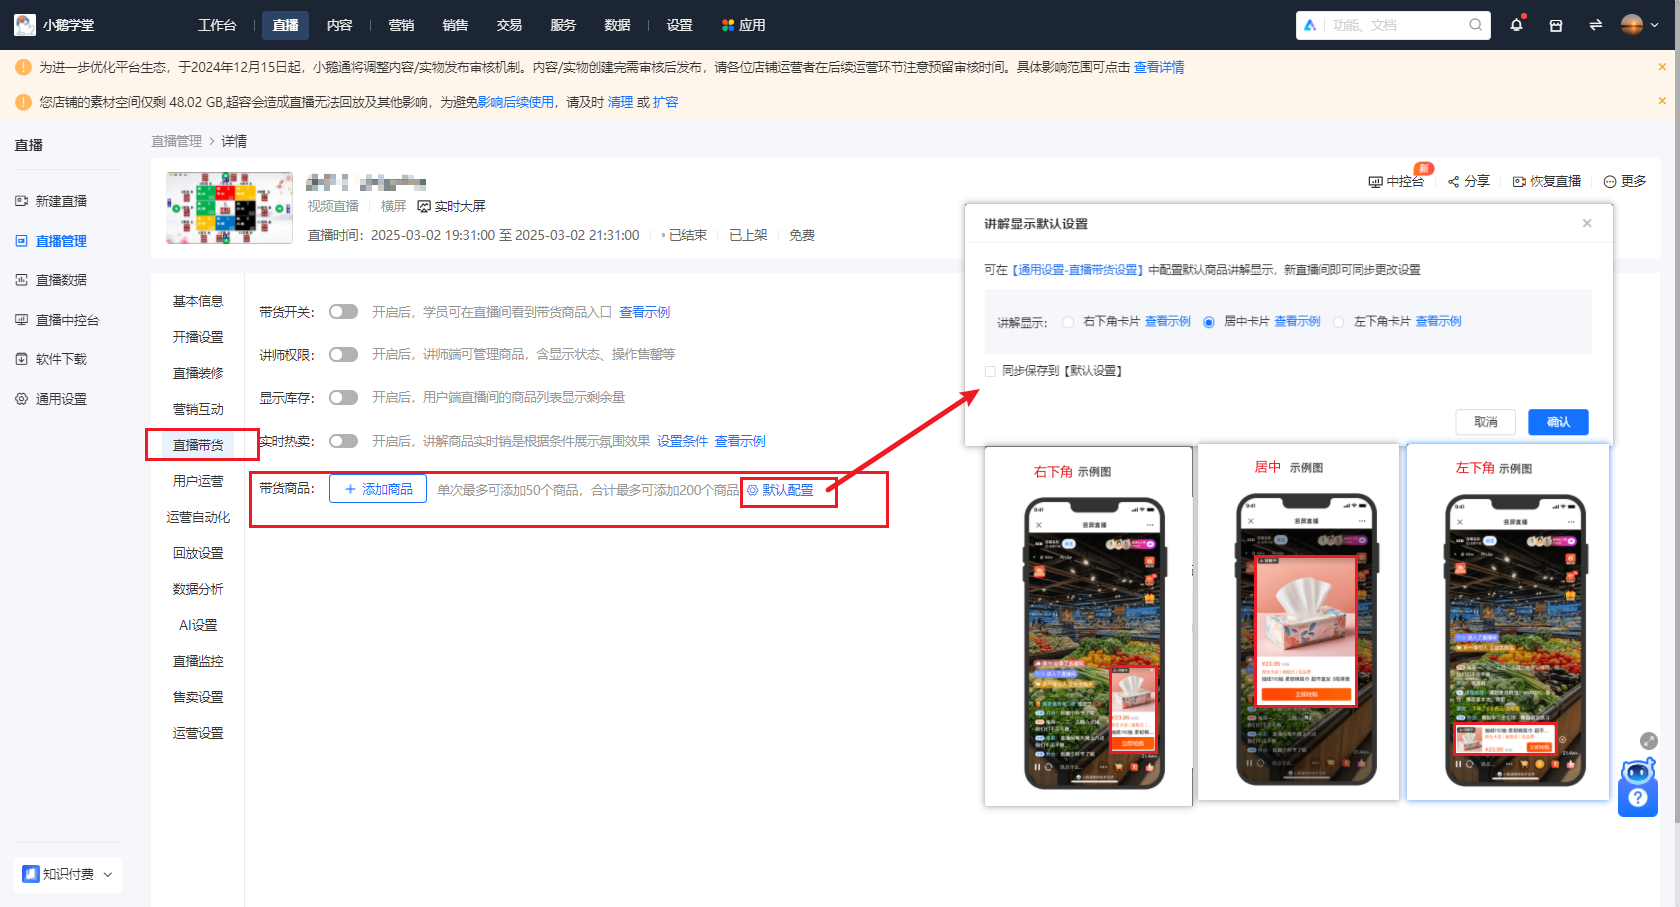Enable the 带货开关 toggle
This screenshot has width=1680, height=907.
(x=343, y=311)
